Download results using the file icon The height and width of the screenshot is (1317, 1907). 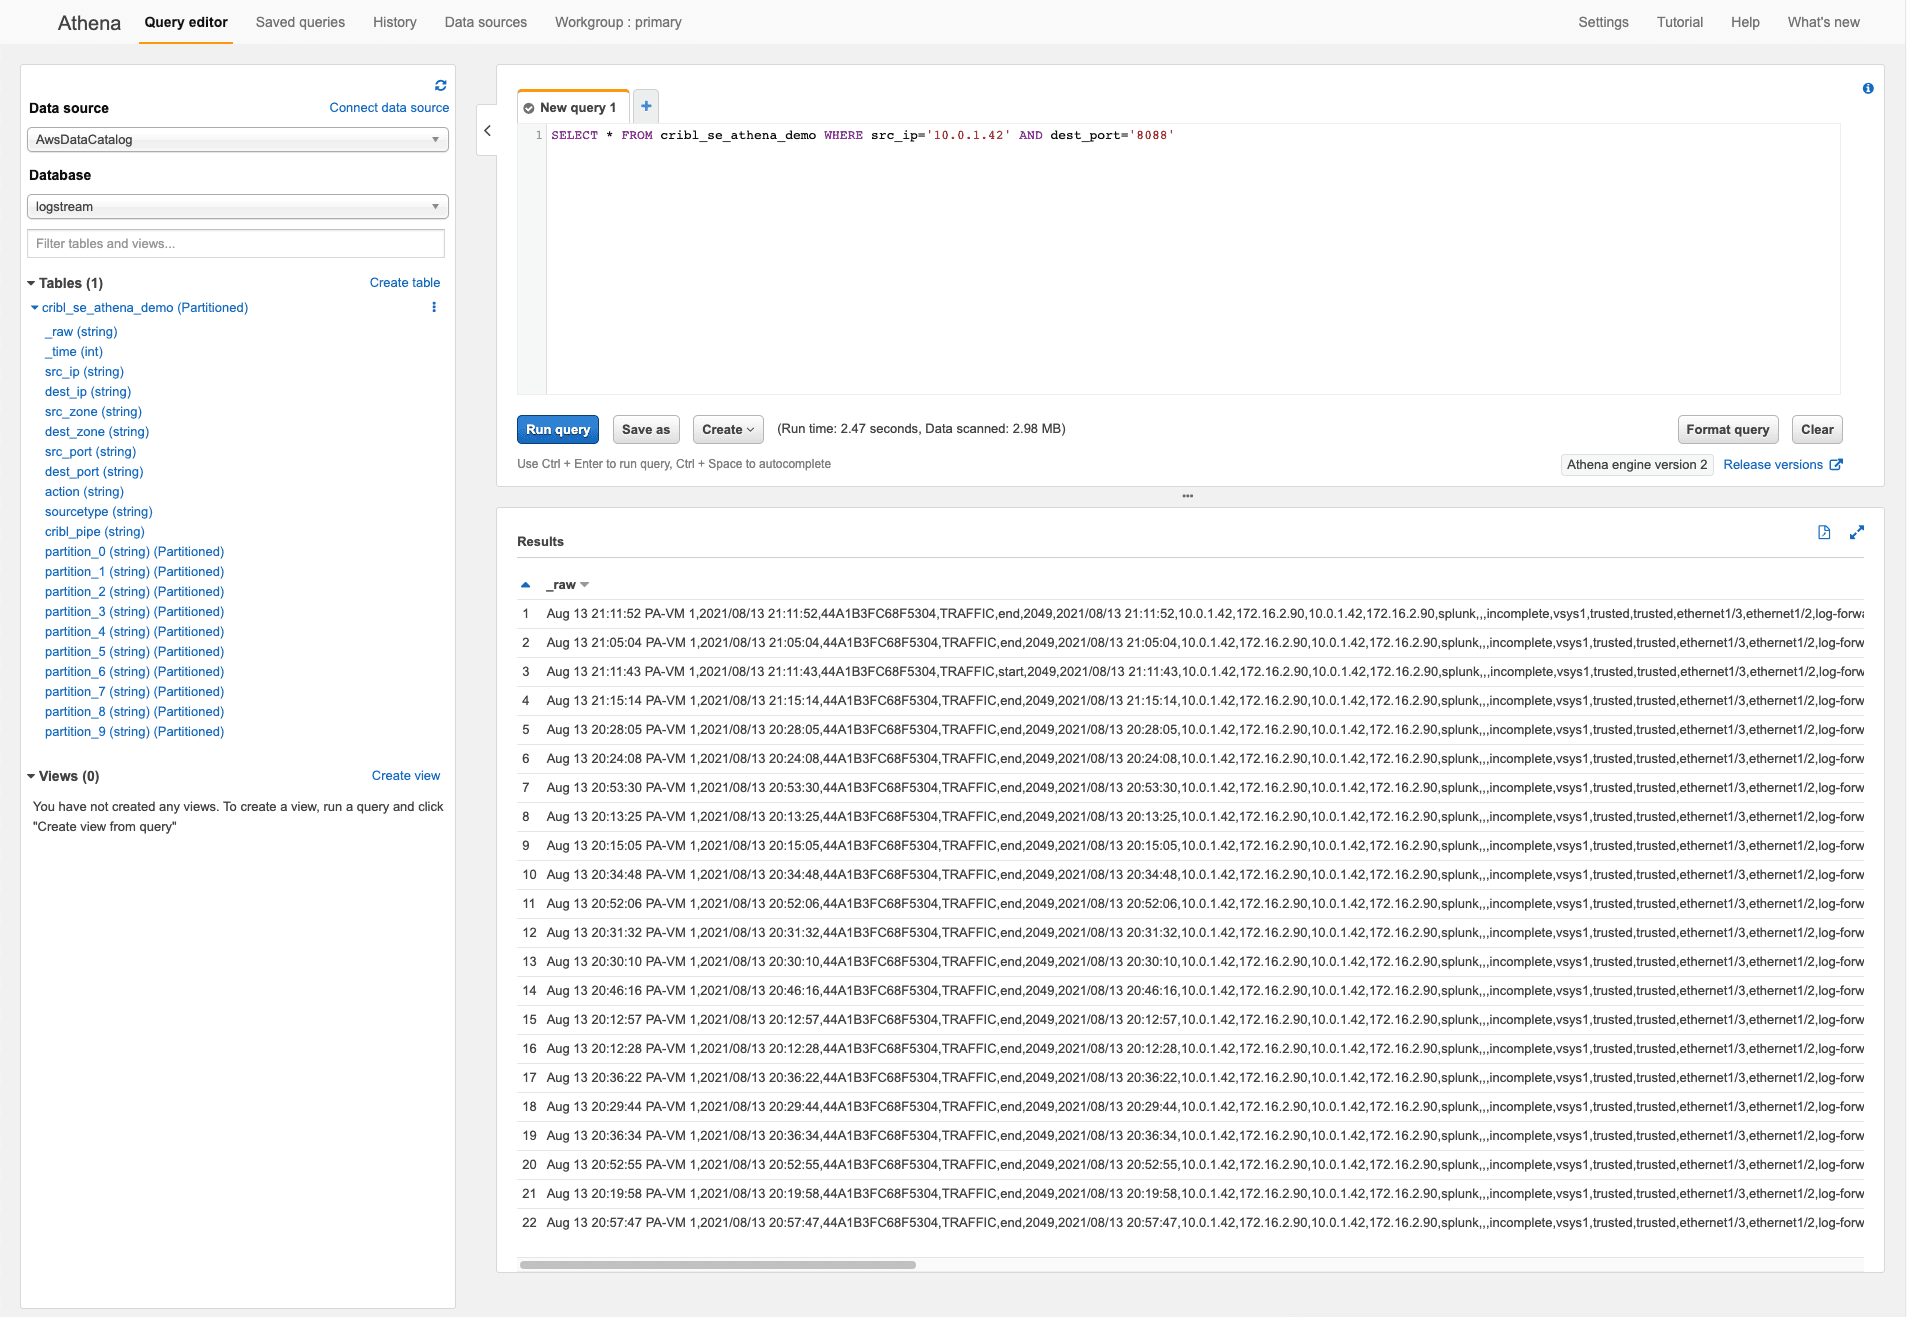point(1823,533)
